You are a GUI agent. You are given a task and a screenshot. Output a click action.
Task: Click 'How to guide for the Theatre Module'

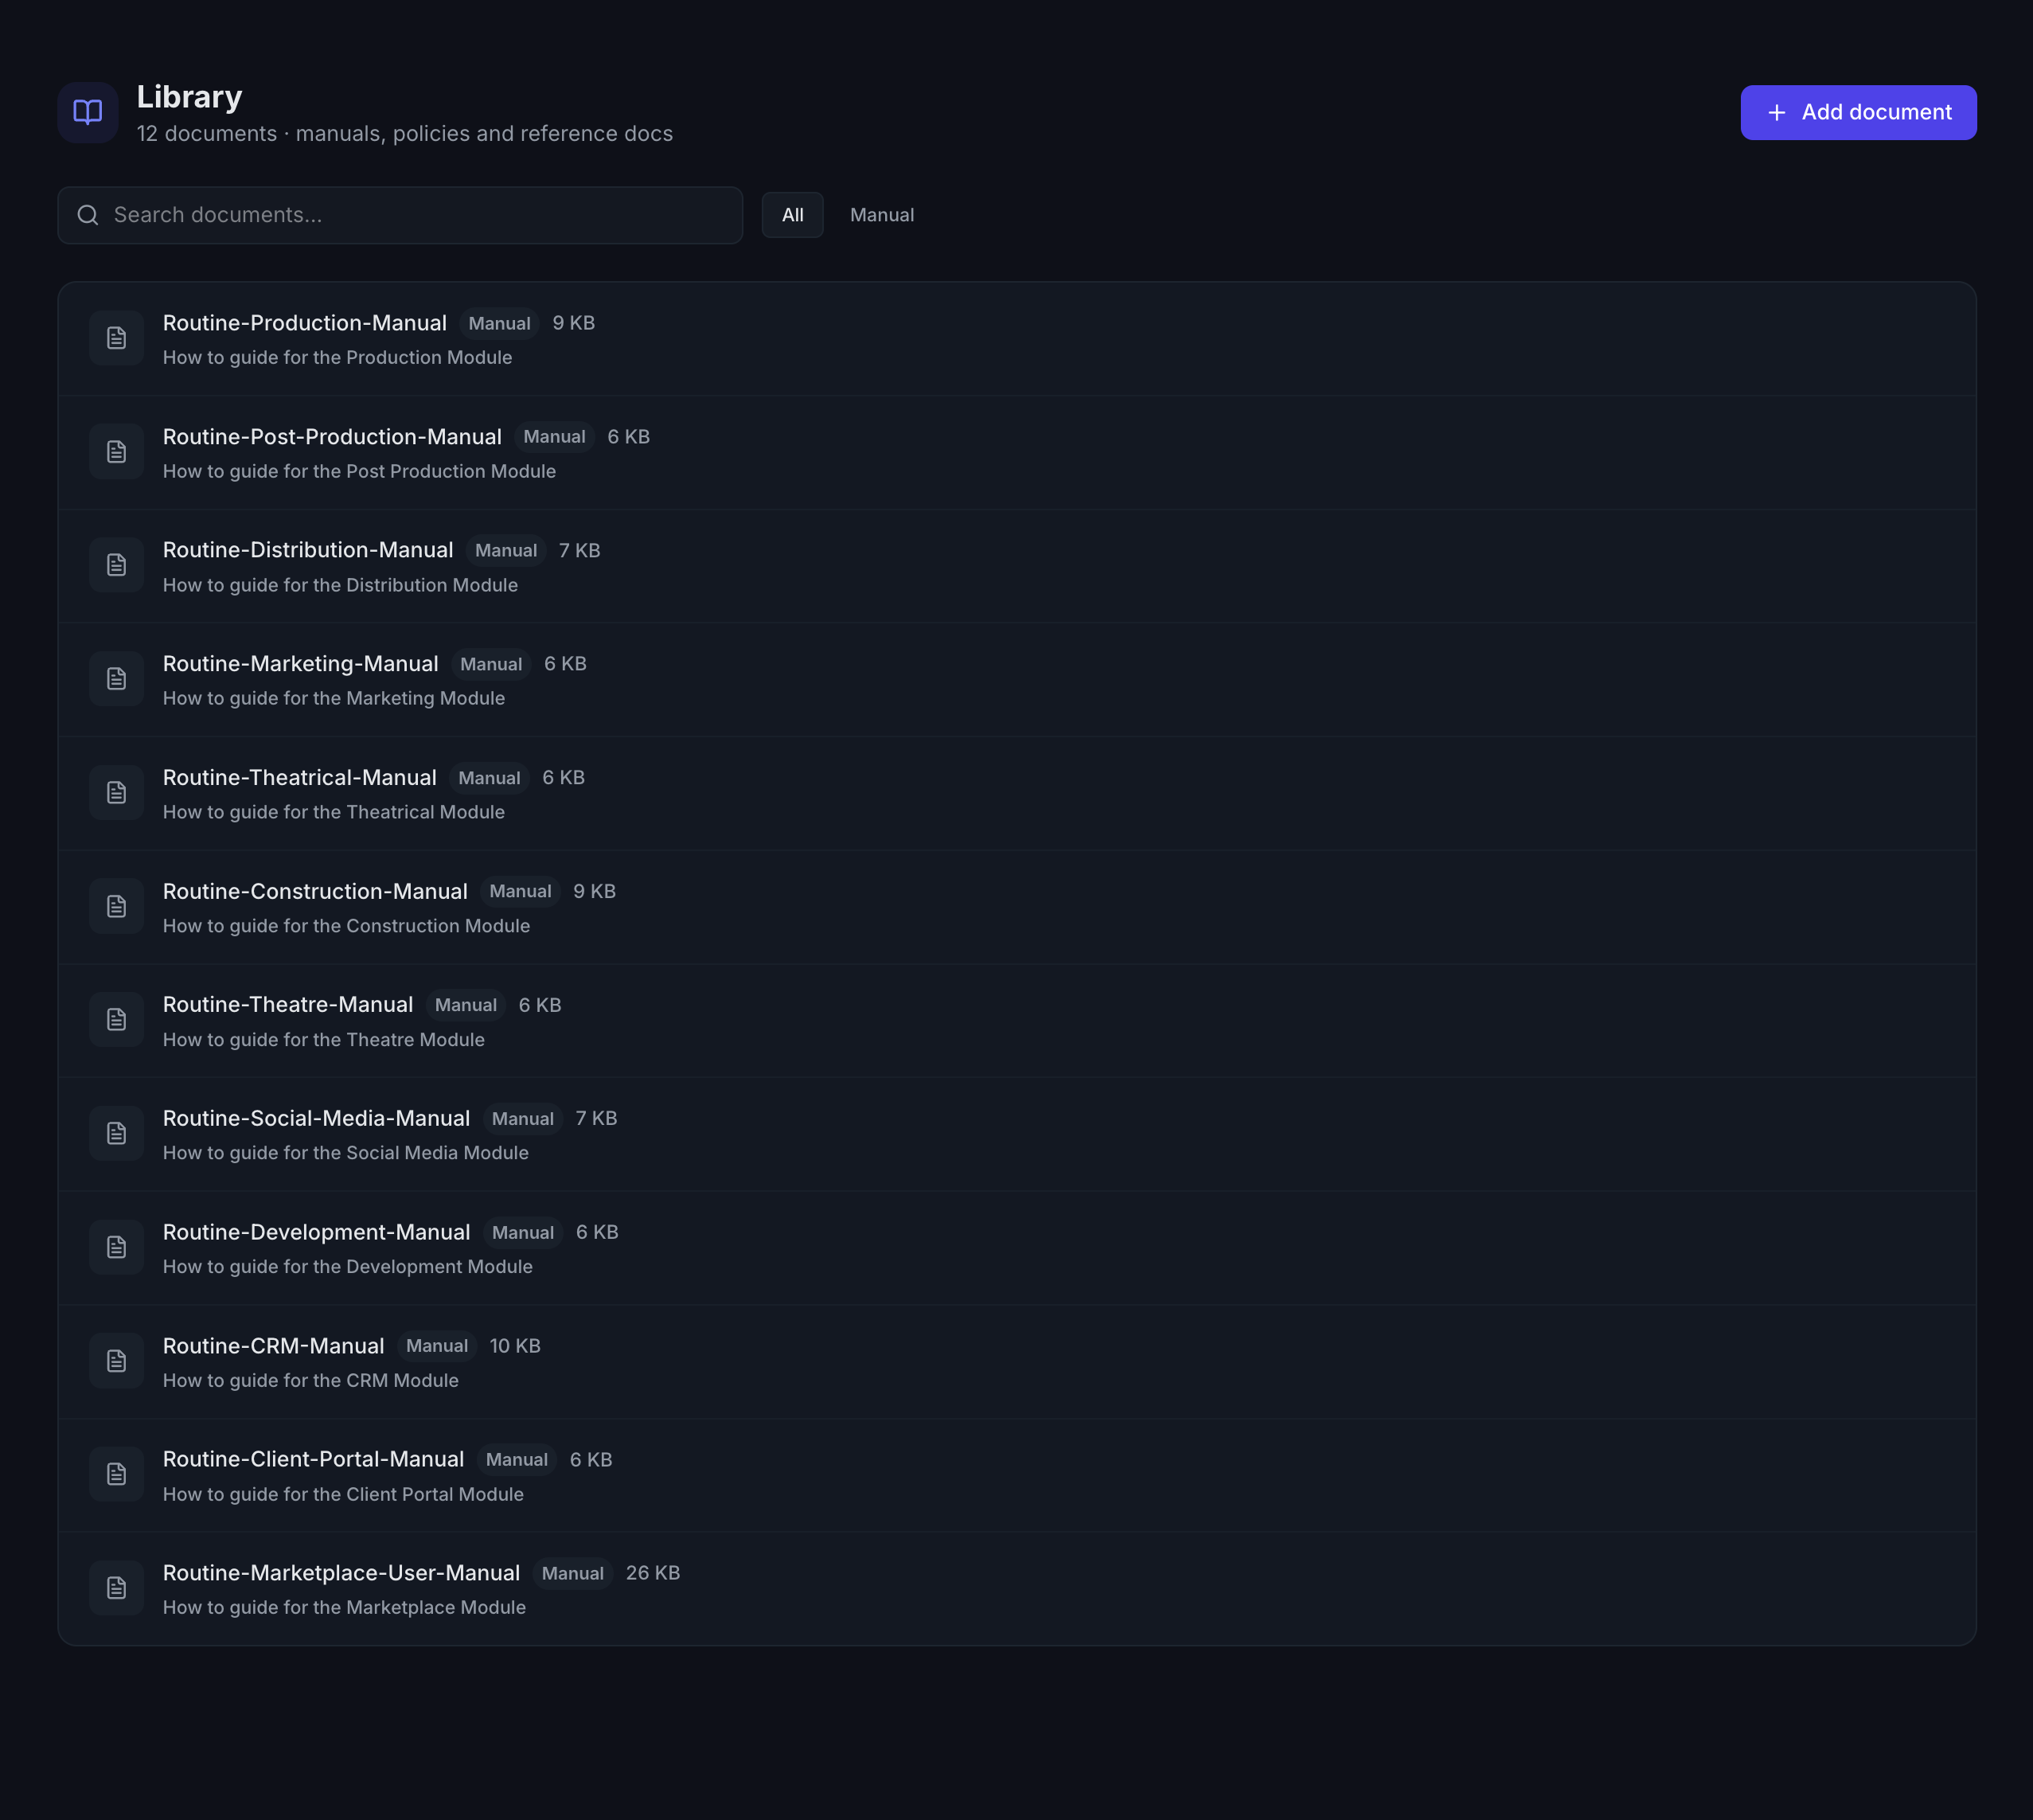coord(324,1040)
